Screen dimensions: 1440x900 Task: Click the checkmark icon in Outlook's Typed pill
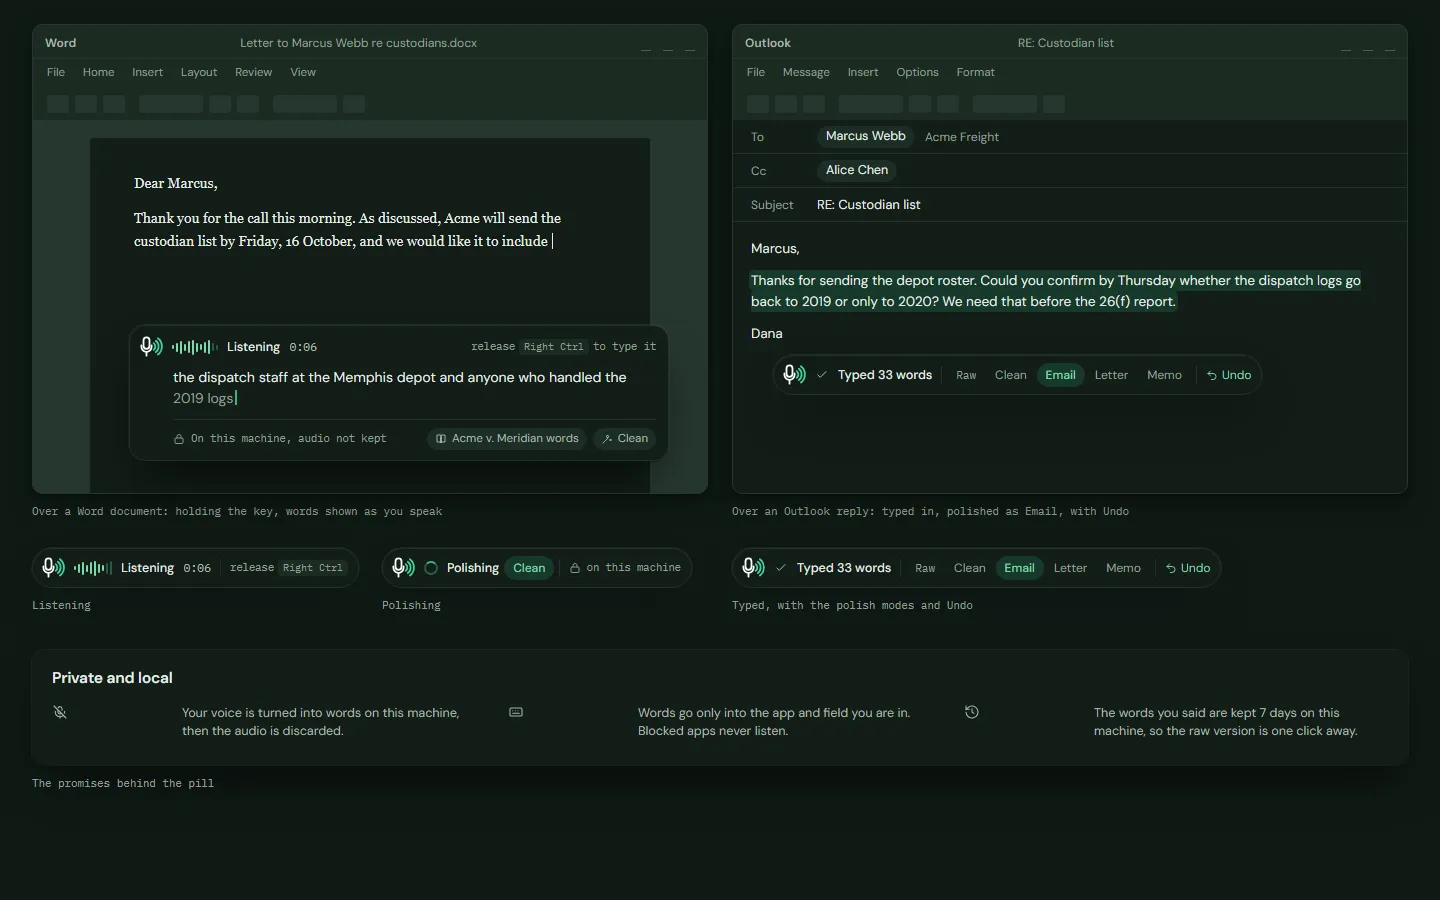click(822, 375)
